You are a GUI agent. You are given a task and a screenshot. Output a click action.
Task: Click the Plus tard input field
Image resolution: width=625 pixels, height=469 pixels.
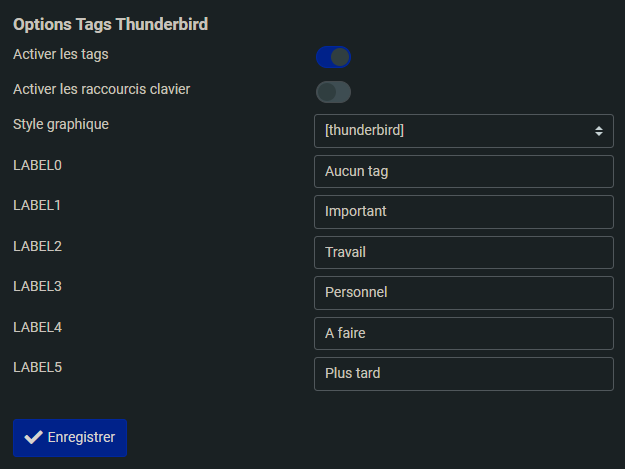[463, 373]
